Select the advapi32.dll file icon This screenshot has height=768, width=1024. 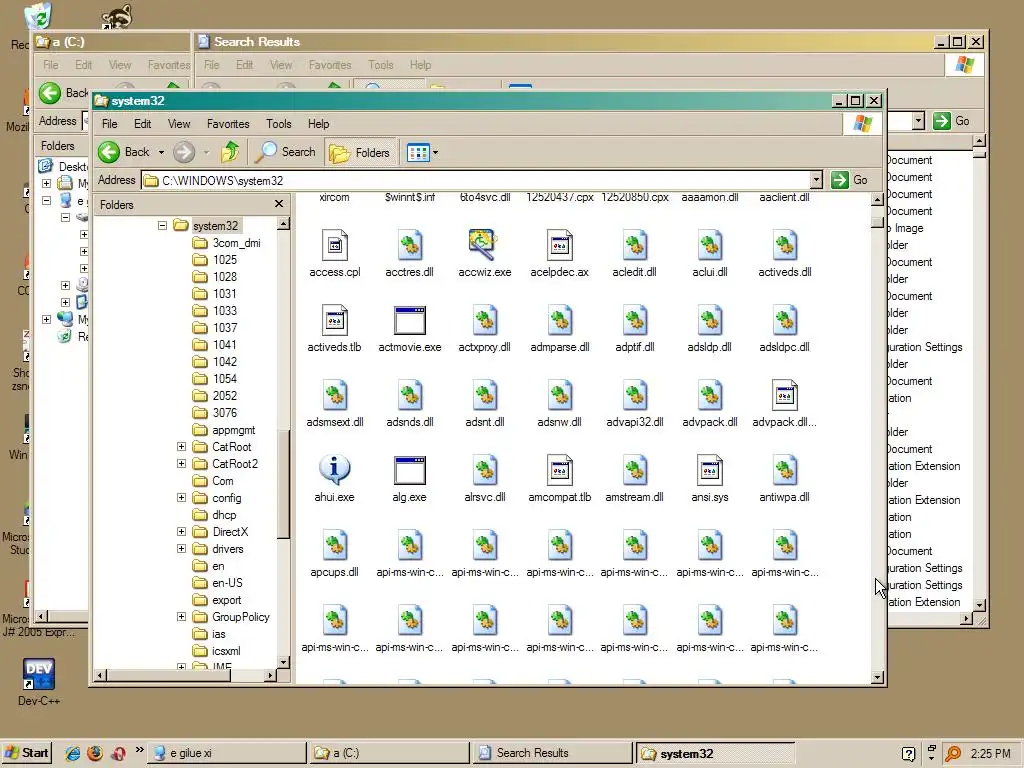click(x=634, y=396)
